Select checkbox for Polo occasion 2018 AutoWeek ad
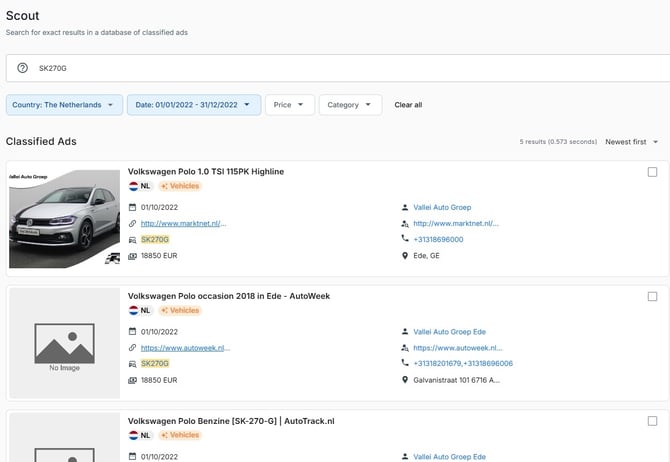The height and width of the screenshot is (462, 670). 652,296
